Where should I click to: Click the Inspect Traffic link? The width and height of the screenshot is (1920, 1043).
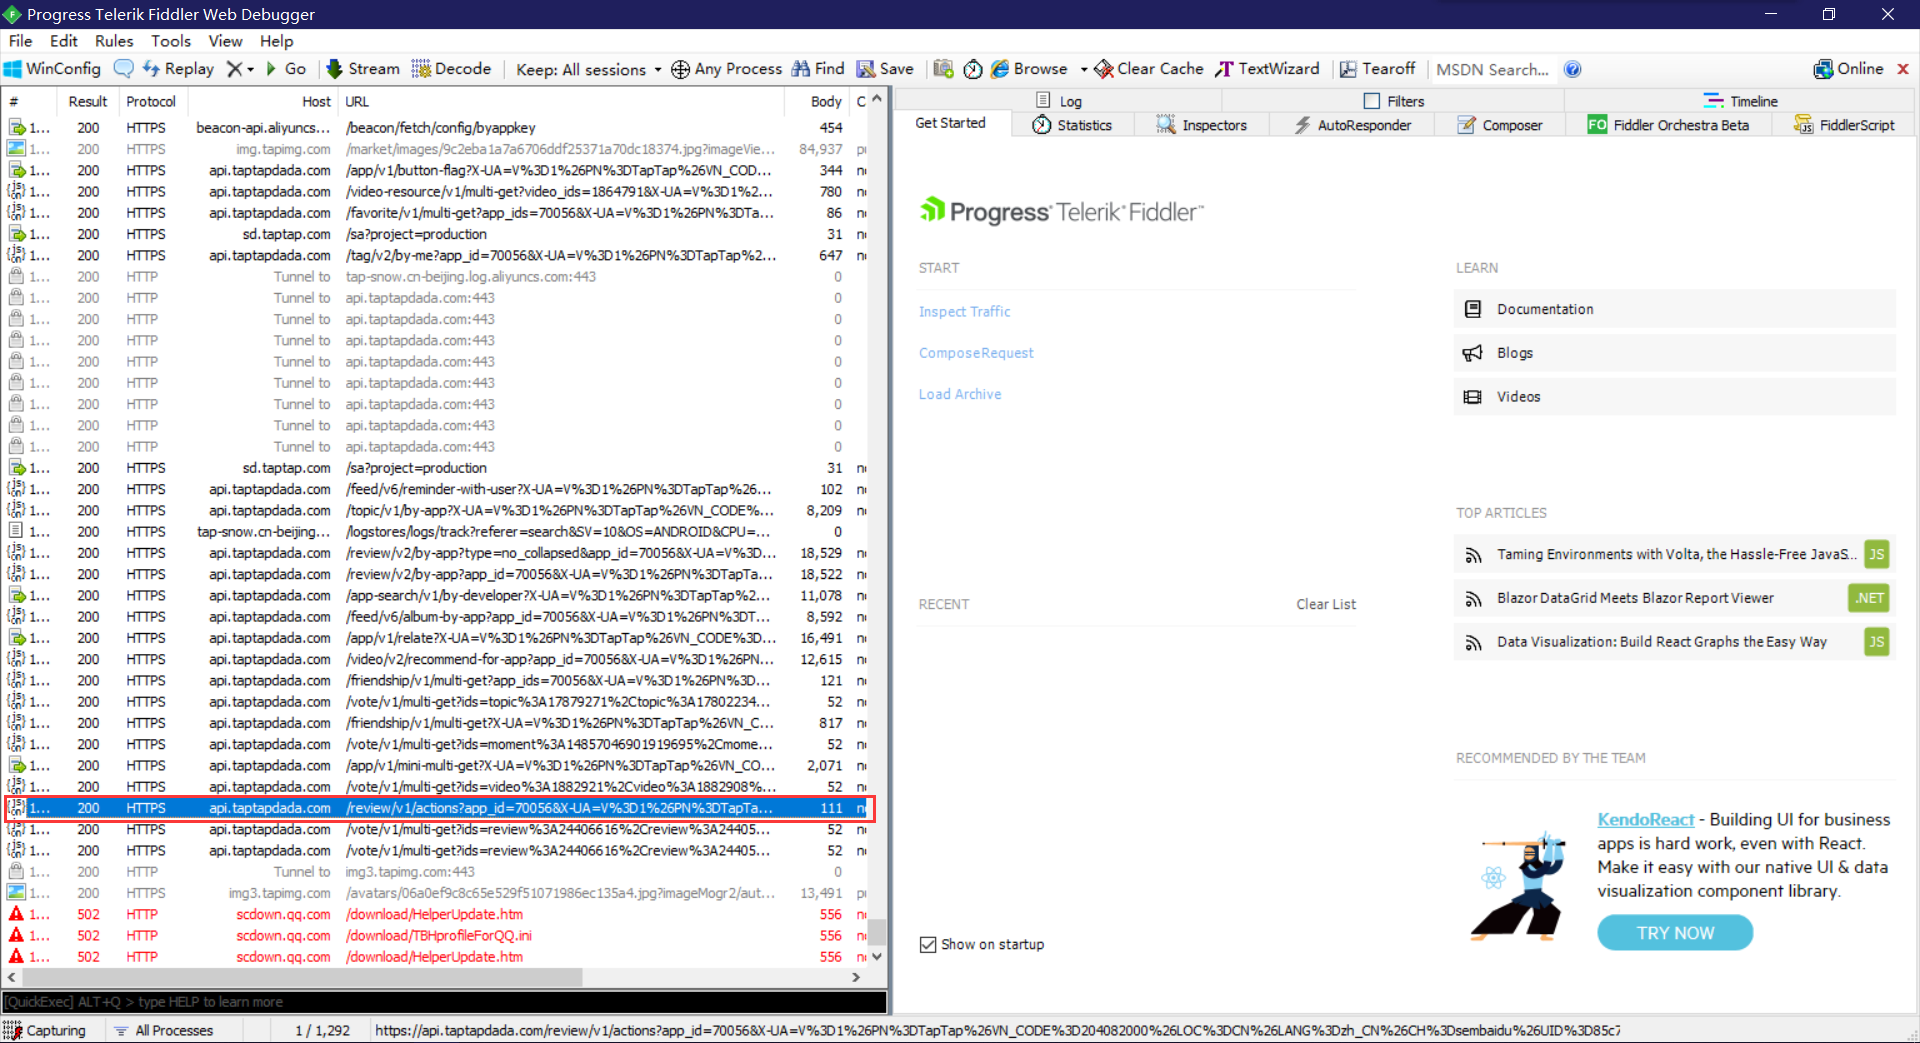965,312
